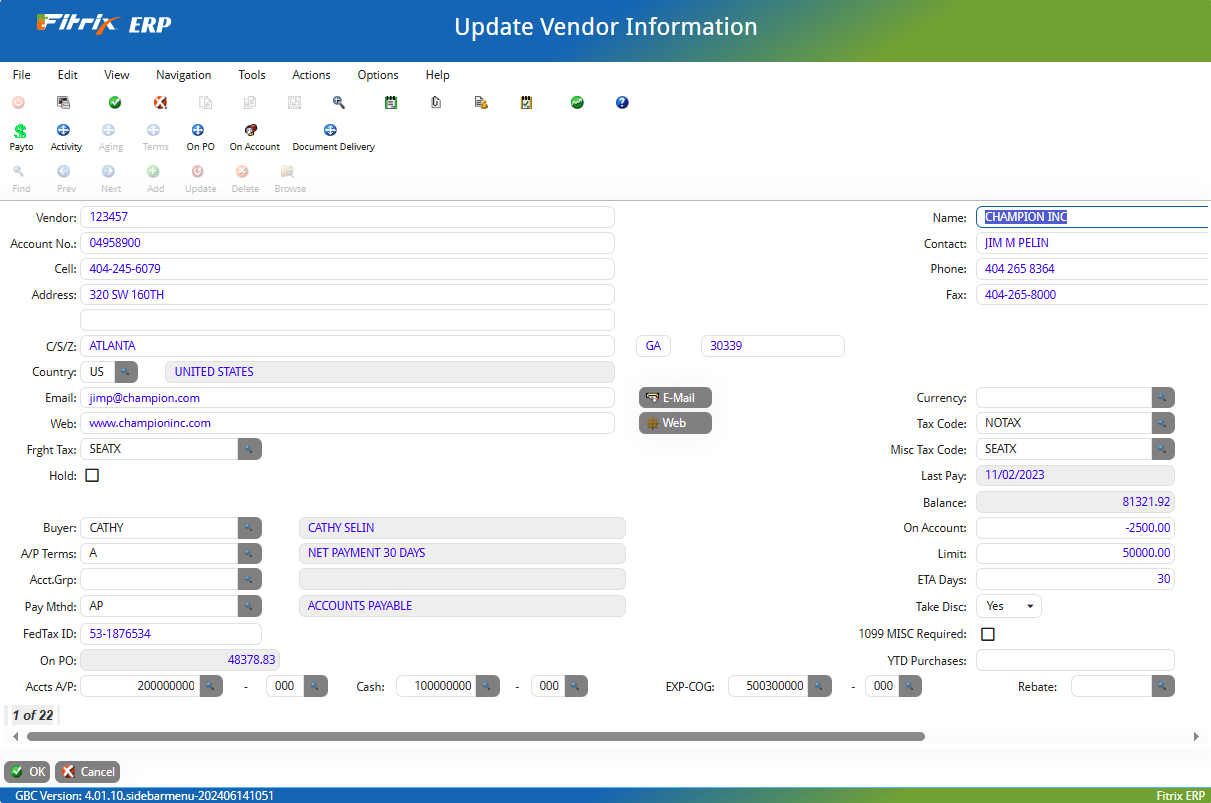1211x803 pixels.
Task: Go to the next record with Next
Action: point(111,179)
